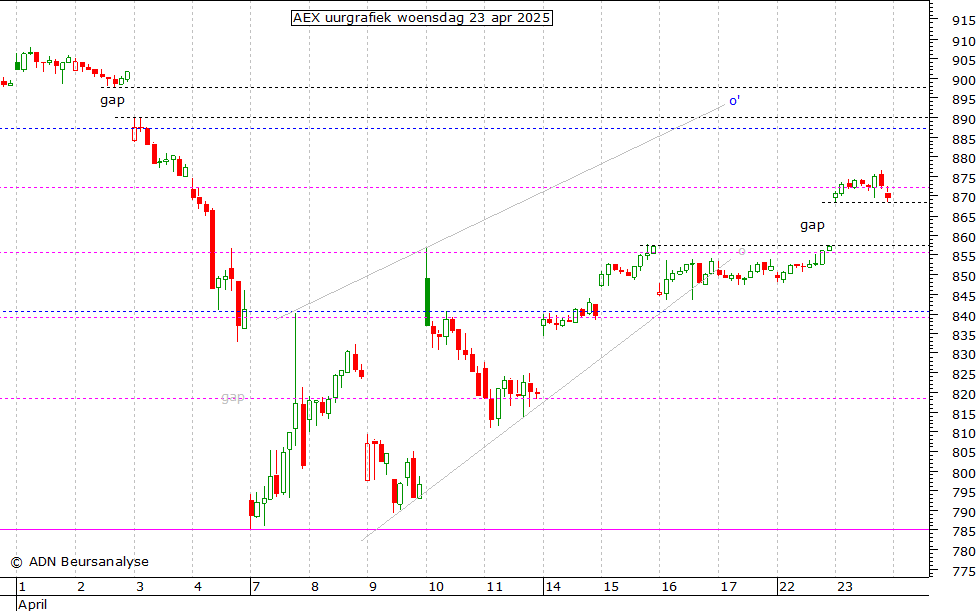Click date label 11 on time axis
The height and width of the screenshot is (611, 980).
[x=494, y=587]
